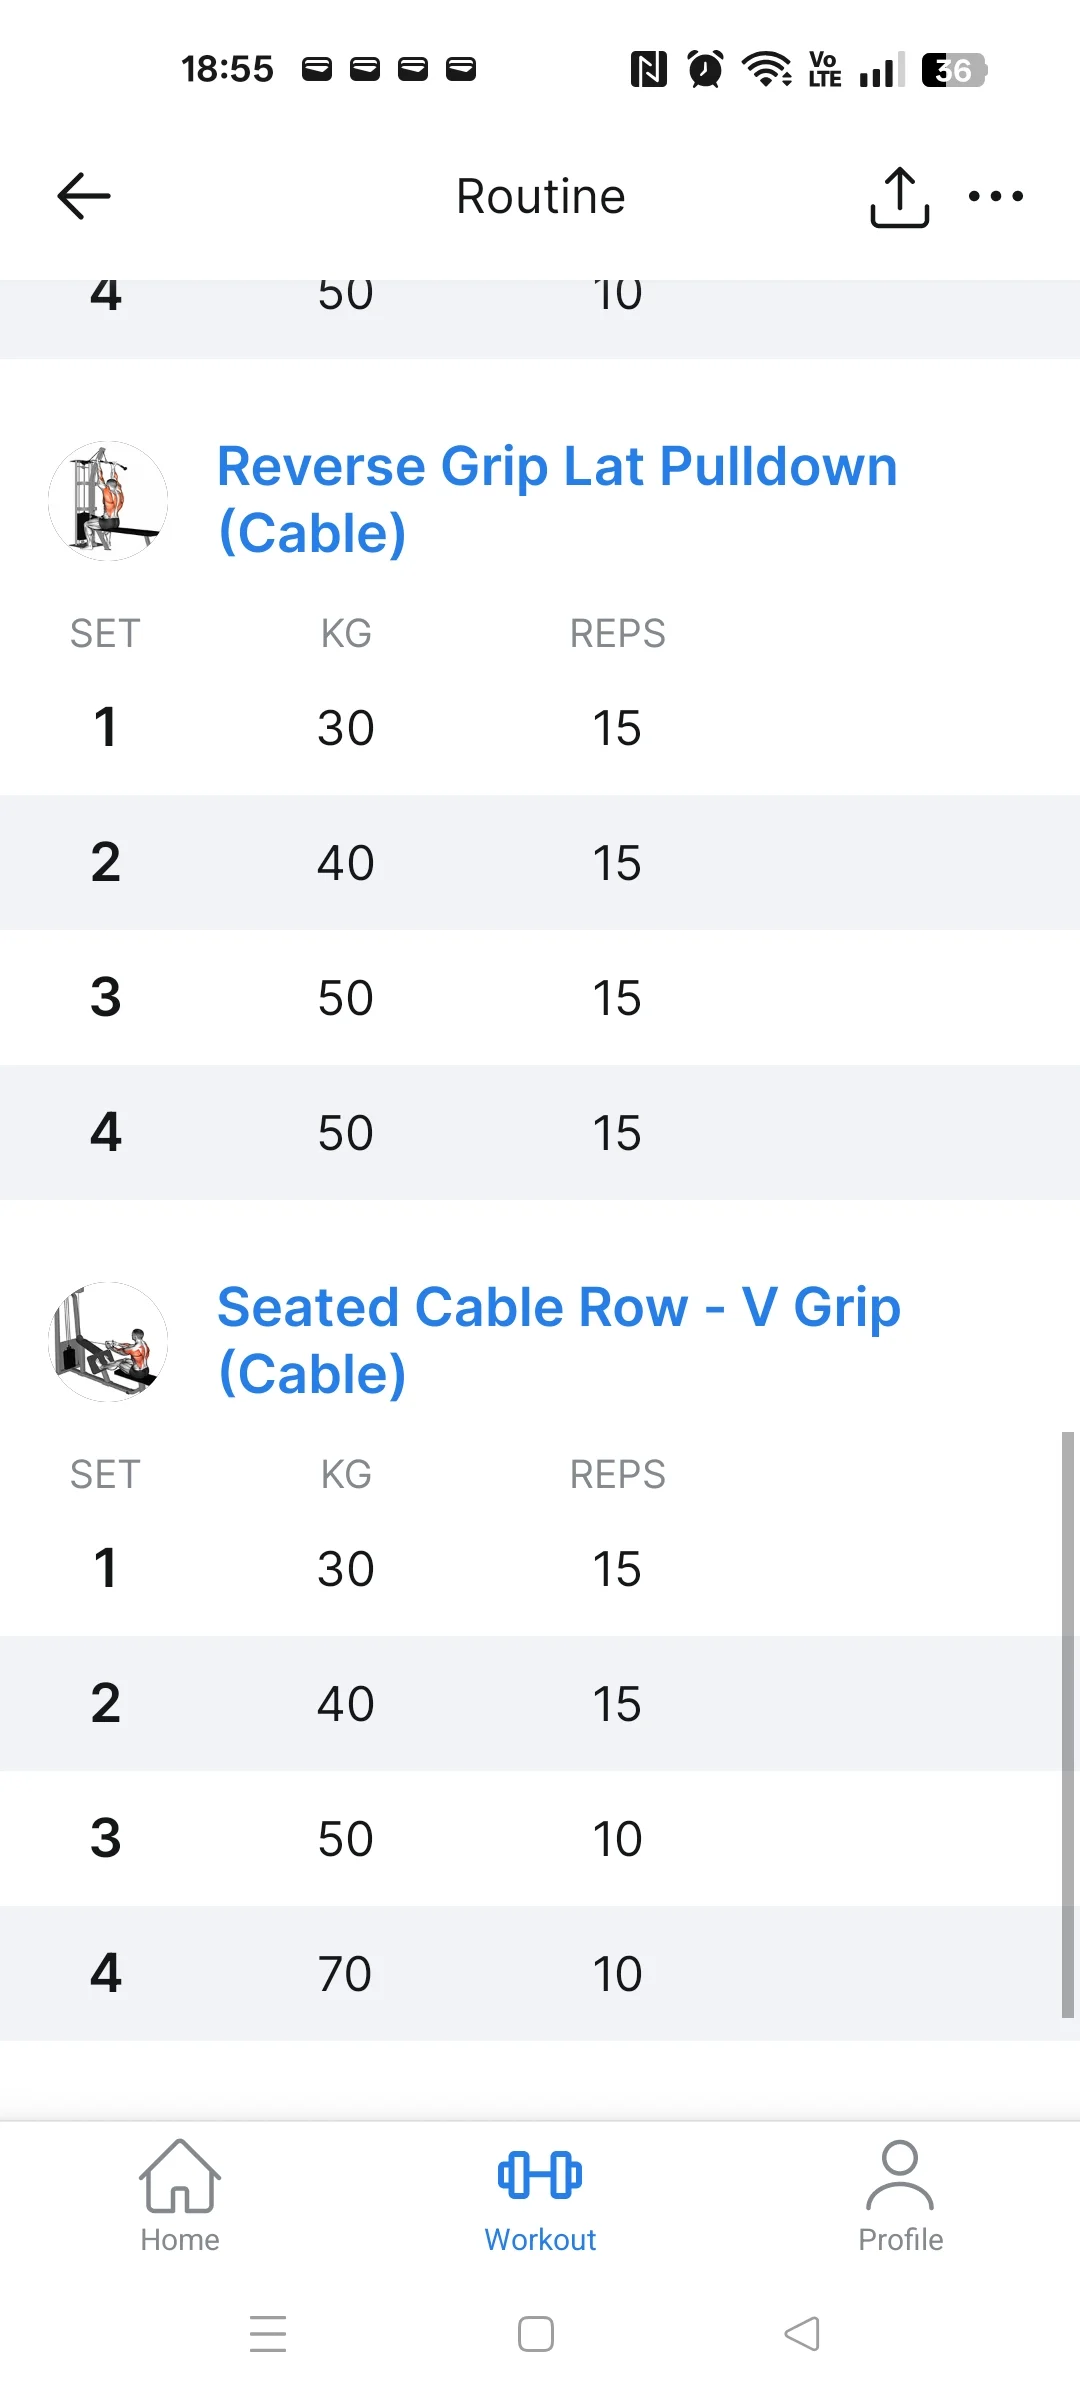Switch to the Workout tab
Screen dimensions: 1080x2400
pos(540,2197)
